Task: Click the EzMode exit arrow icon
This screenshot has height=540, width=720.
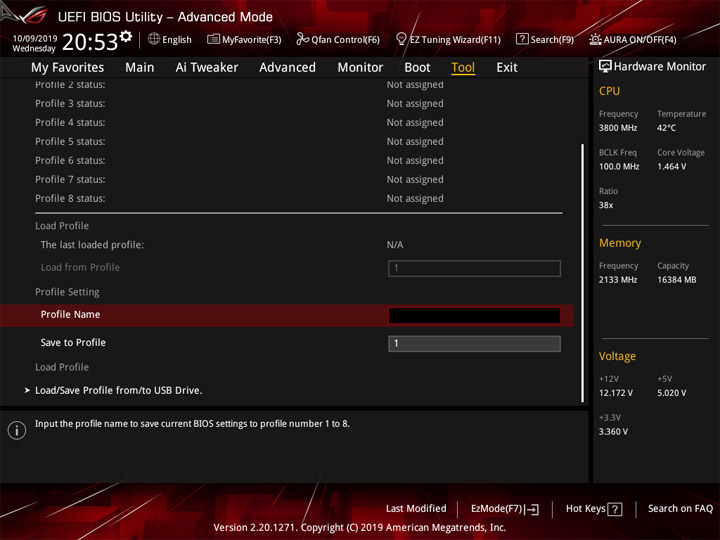Action: tap(533, 509)
